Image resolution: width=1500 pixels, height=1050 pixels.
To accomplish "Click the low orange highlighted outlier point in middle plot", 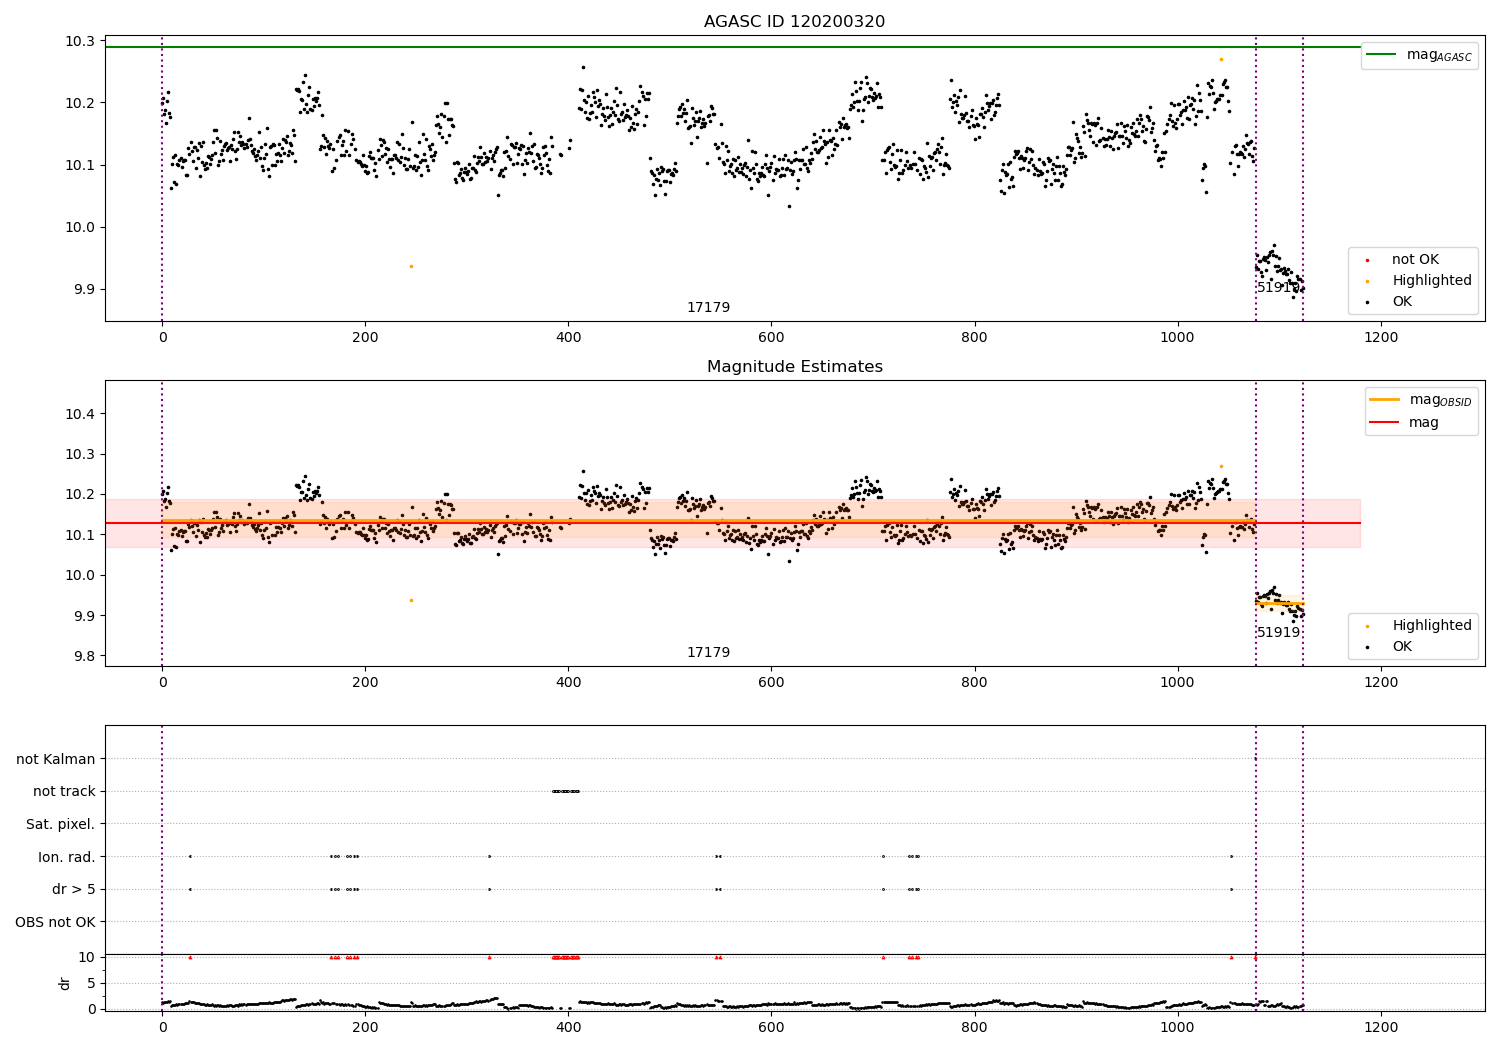I will point(411,600).
